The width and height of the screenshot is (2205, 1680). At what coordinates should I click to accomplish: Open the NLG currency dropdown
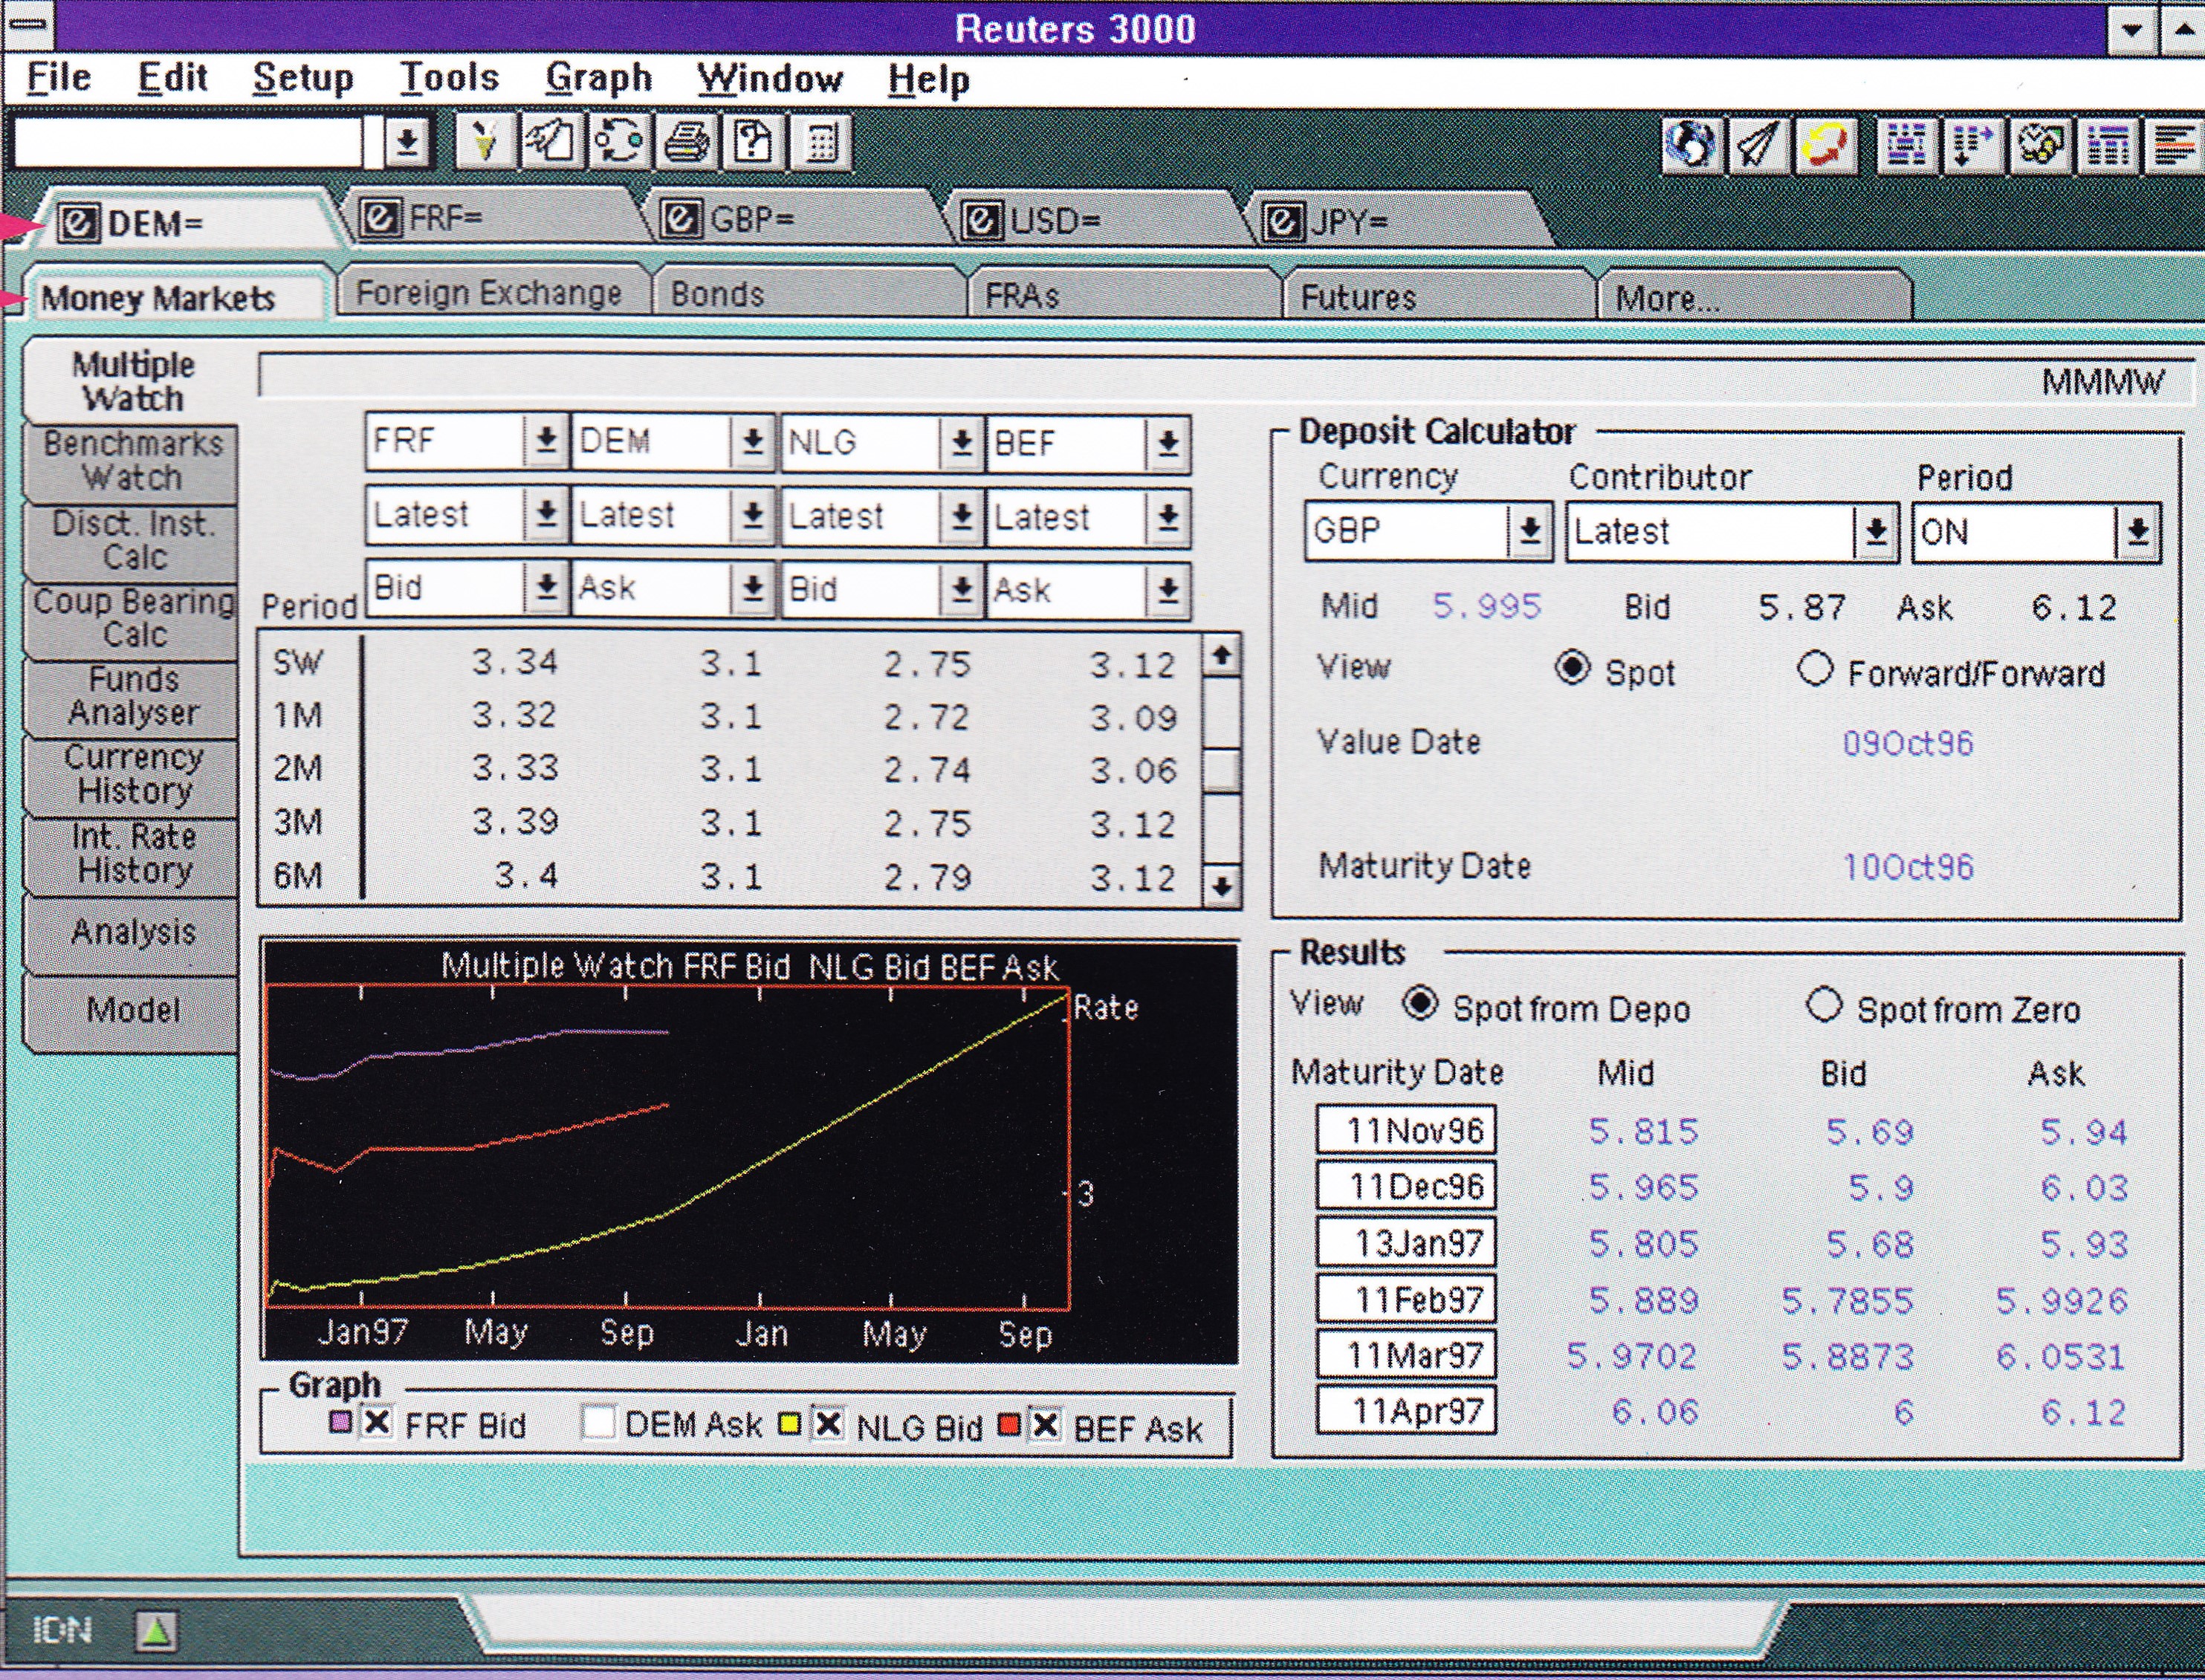click(961, 441)
